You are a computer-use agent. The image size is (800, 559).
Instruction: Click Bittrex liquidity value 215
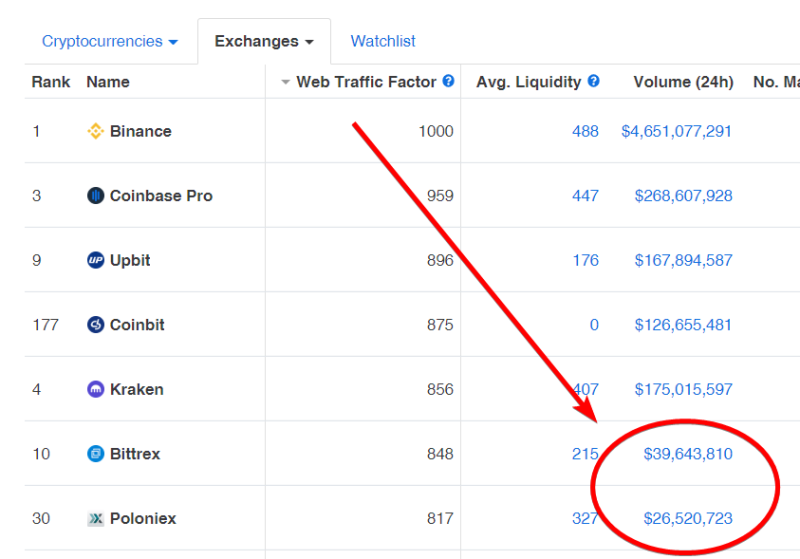click(x=585, y=454)
